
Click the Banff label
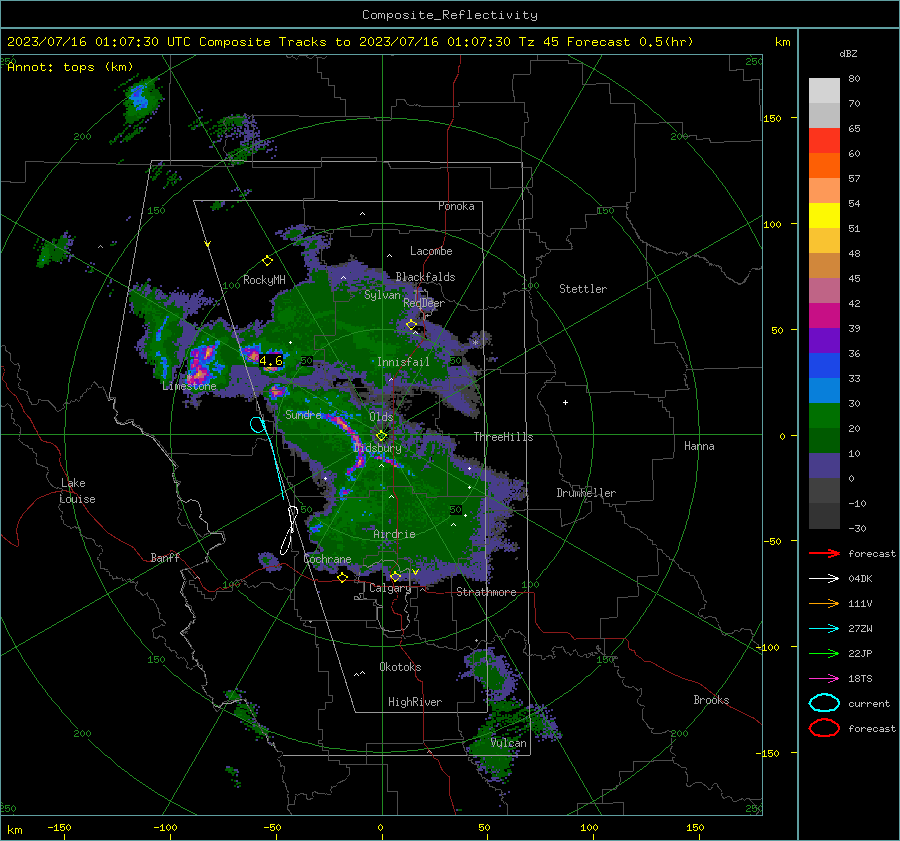165,558
